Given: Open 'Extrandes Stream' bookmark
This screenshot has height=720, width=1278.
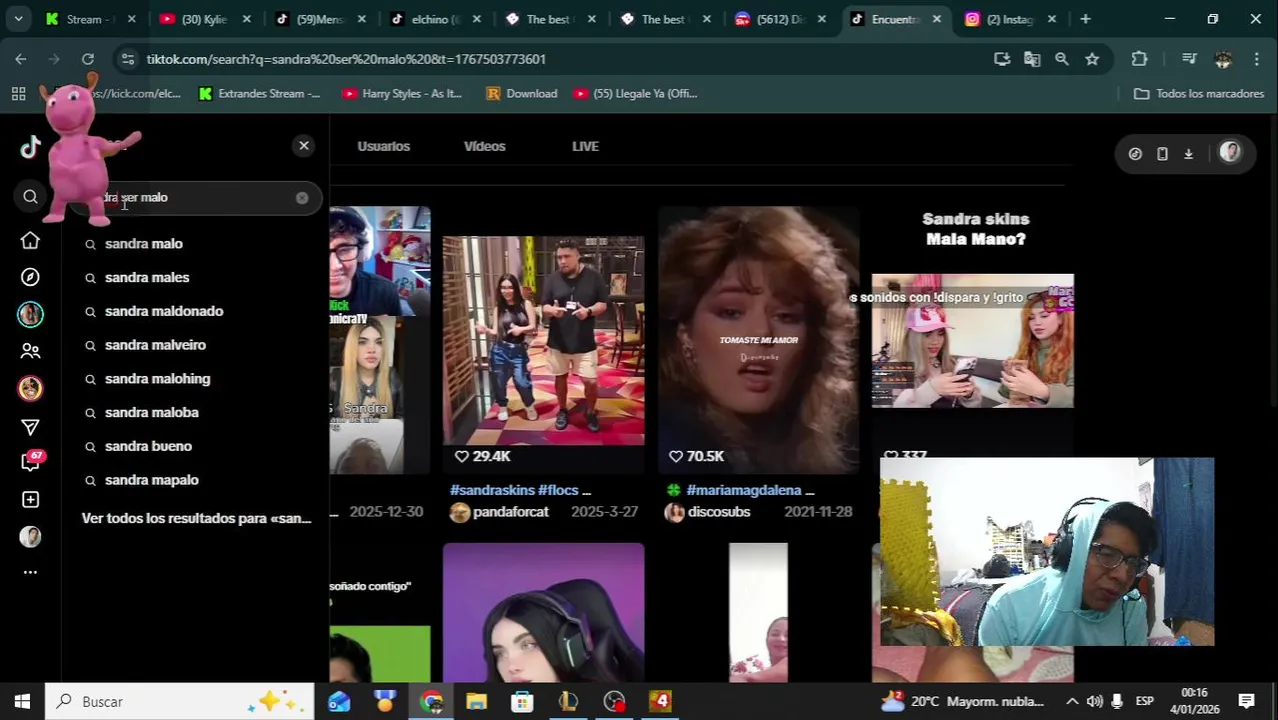Looking at the screenshot, I should (259, 93).
